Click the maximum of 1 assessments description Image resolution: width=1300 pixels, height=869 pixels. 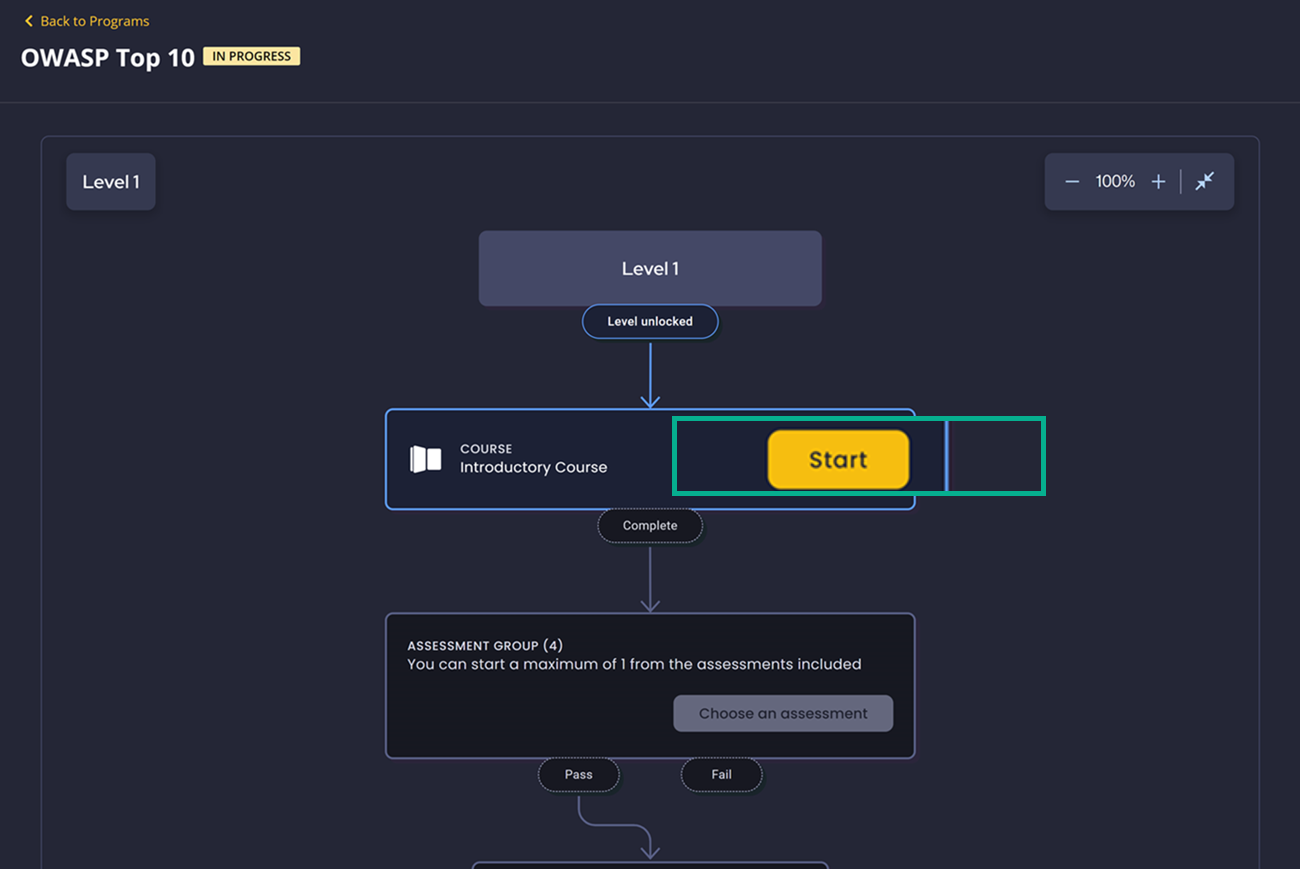pyautogui.click(x=634, y=664)
